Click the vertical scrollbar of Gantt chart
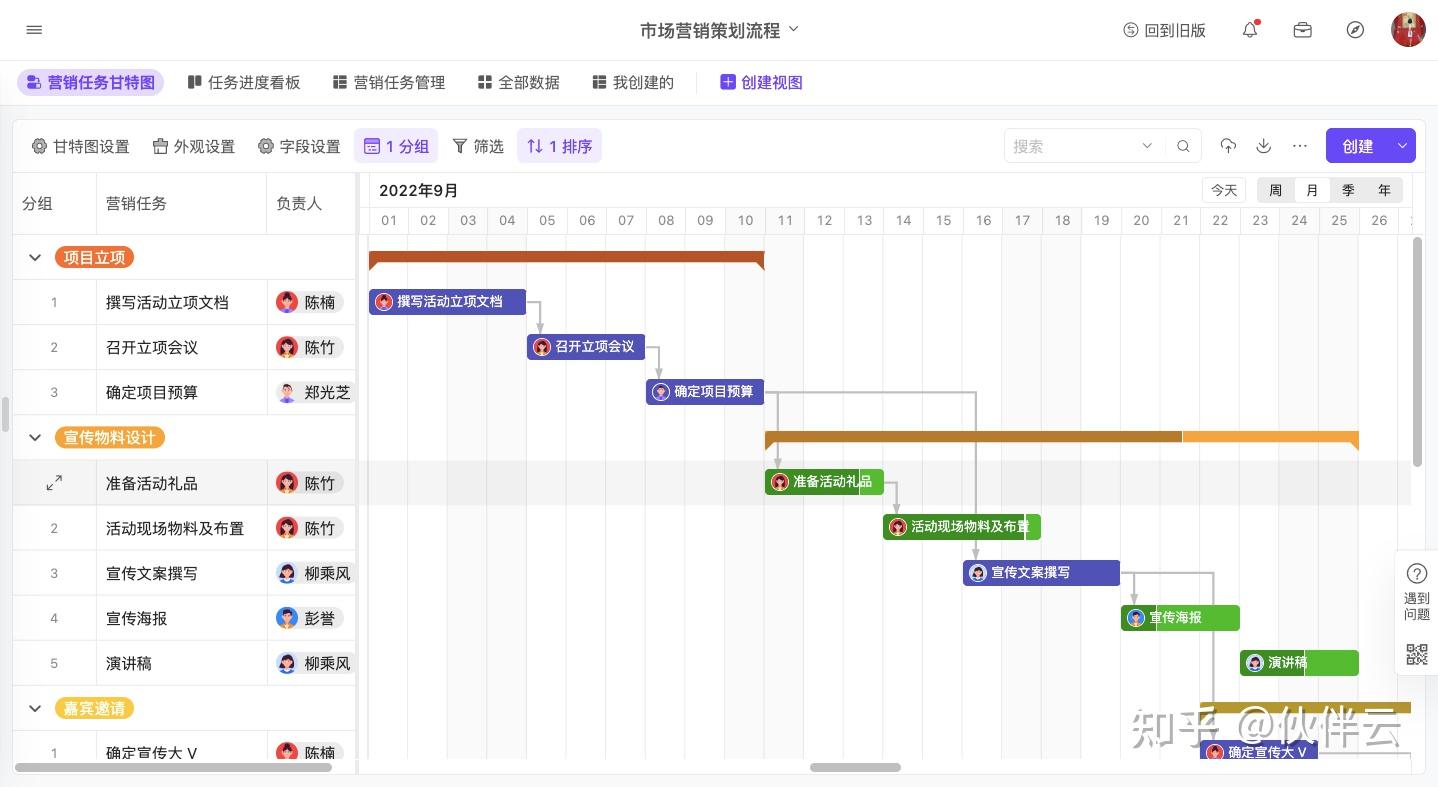The height and width of the screenshot is (787, 1438). point(1417,352)
